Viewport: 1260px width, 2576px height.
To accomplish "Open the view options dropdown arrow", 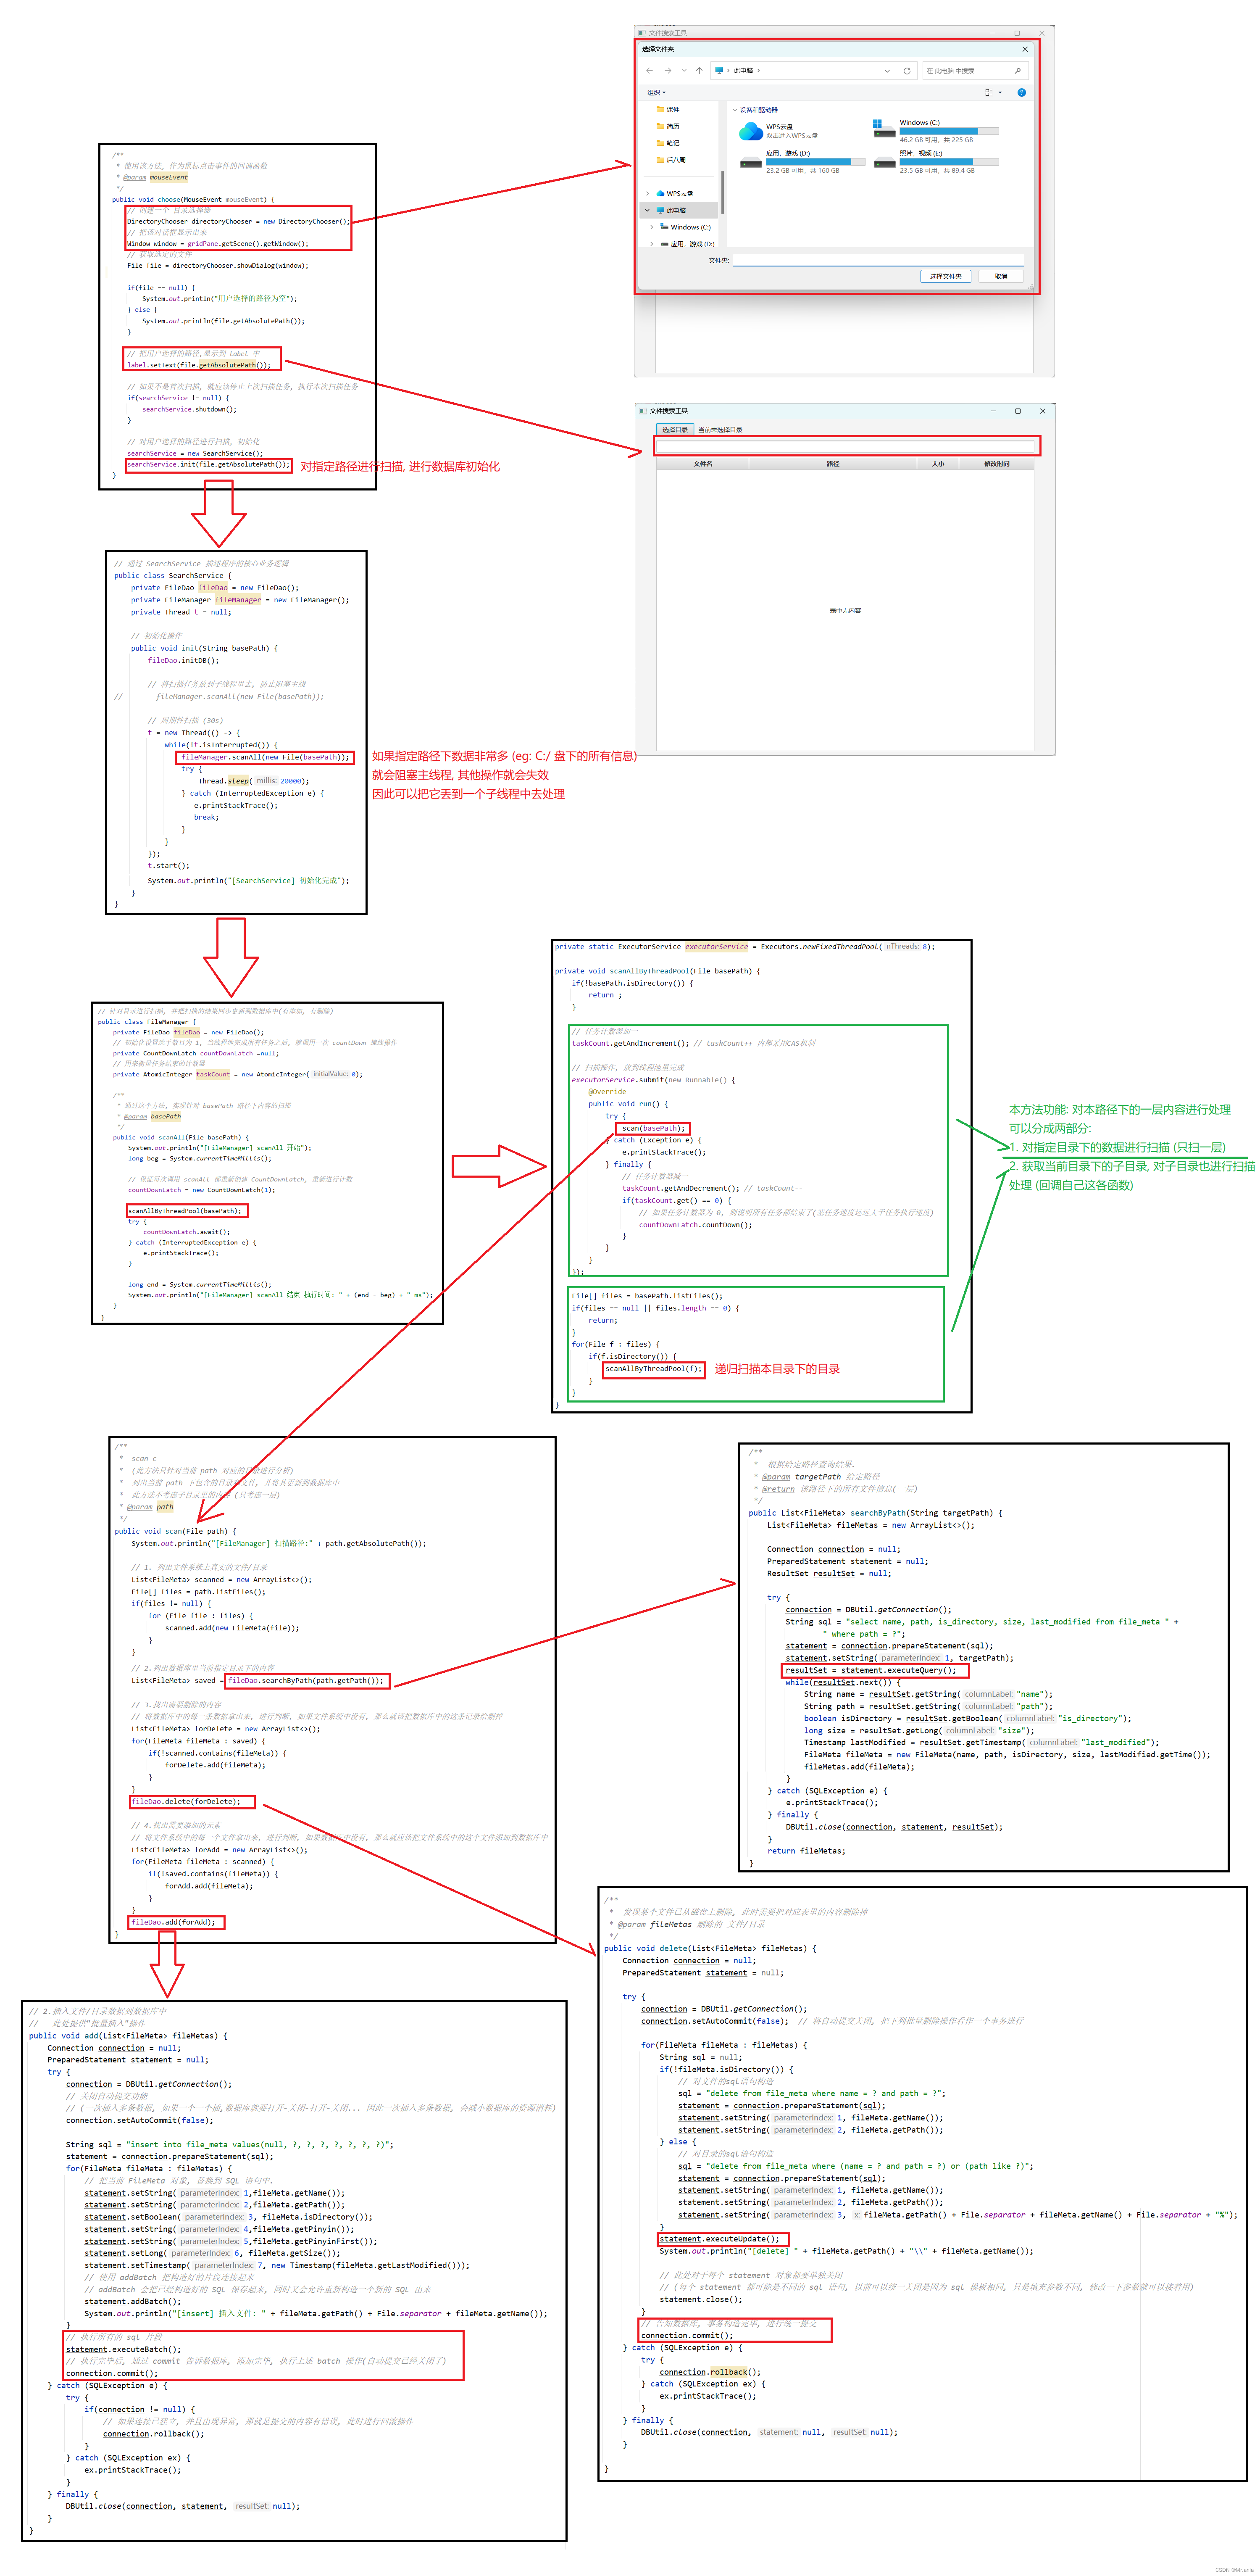I will [1000, 93].
